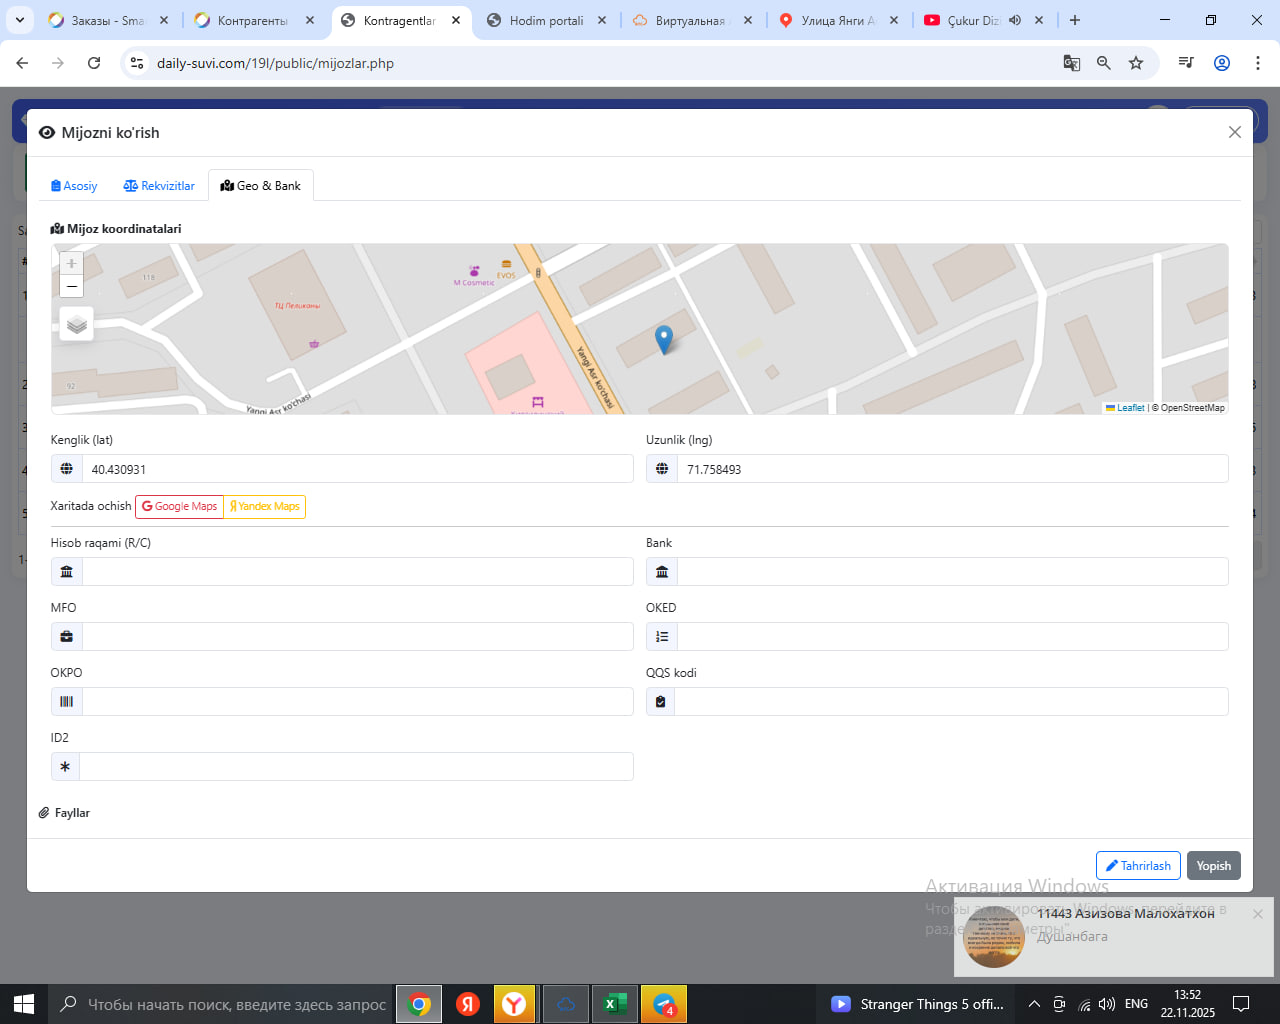Open Excel from the taskbar
Image resolution: width=1280 pixels, height=1024 pixels.
(x=615, y=1004)
